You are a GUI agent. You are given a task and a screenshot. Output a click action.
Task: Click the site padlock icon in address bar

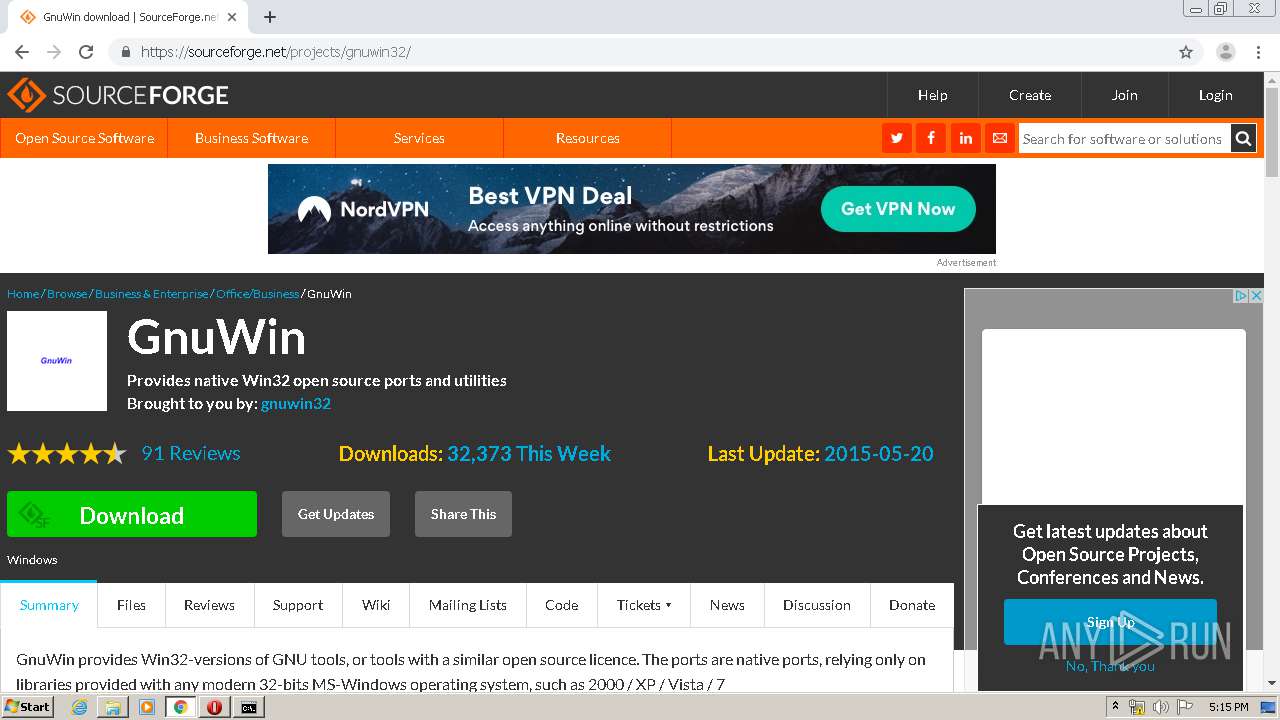pos(125,52)
